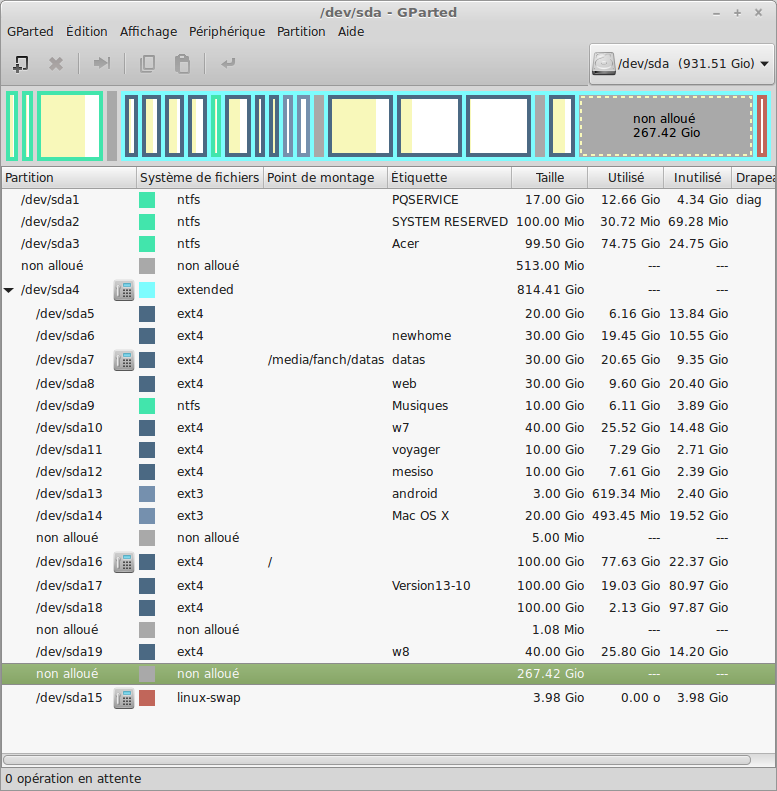Select the /dev/sda14 Mac OS X row
777x791 pixels.
300,516
